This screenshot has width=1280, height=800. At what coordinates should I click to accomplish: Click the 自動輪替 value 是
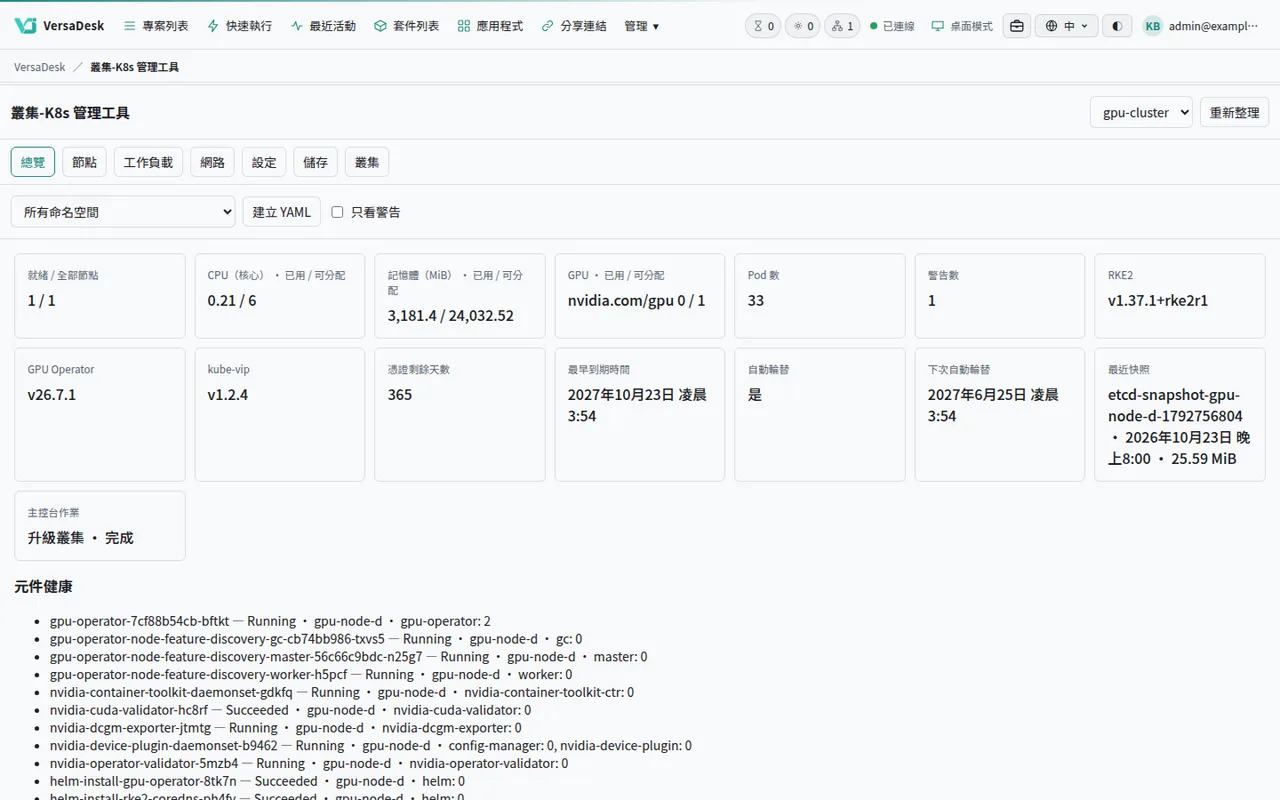point(755,395)
